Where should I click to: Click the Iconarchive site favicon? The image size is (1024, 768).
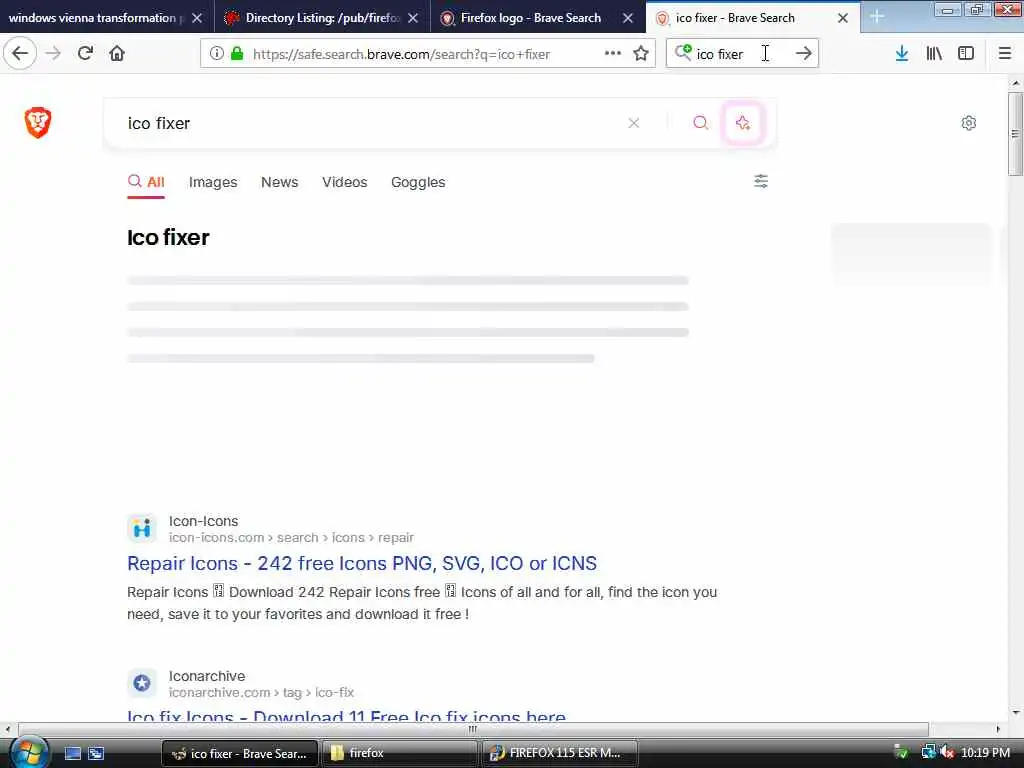pyautogui.click(x=142, y=683)
